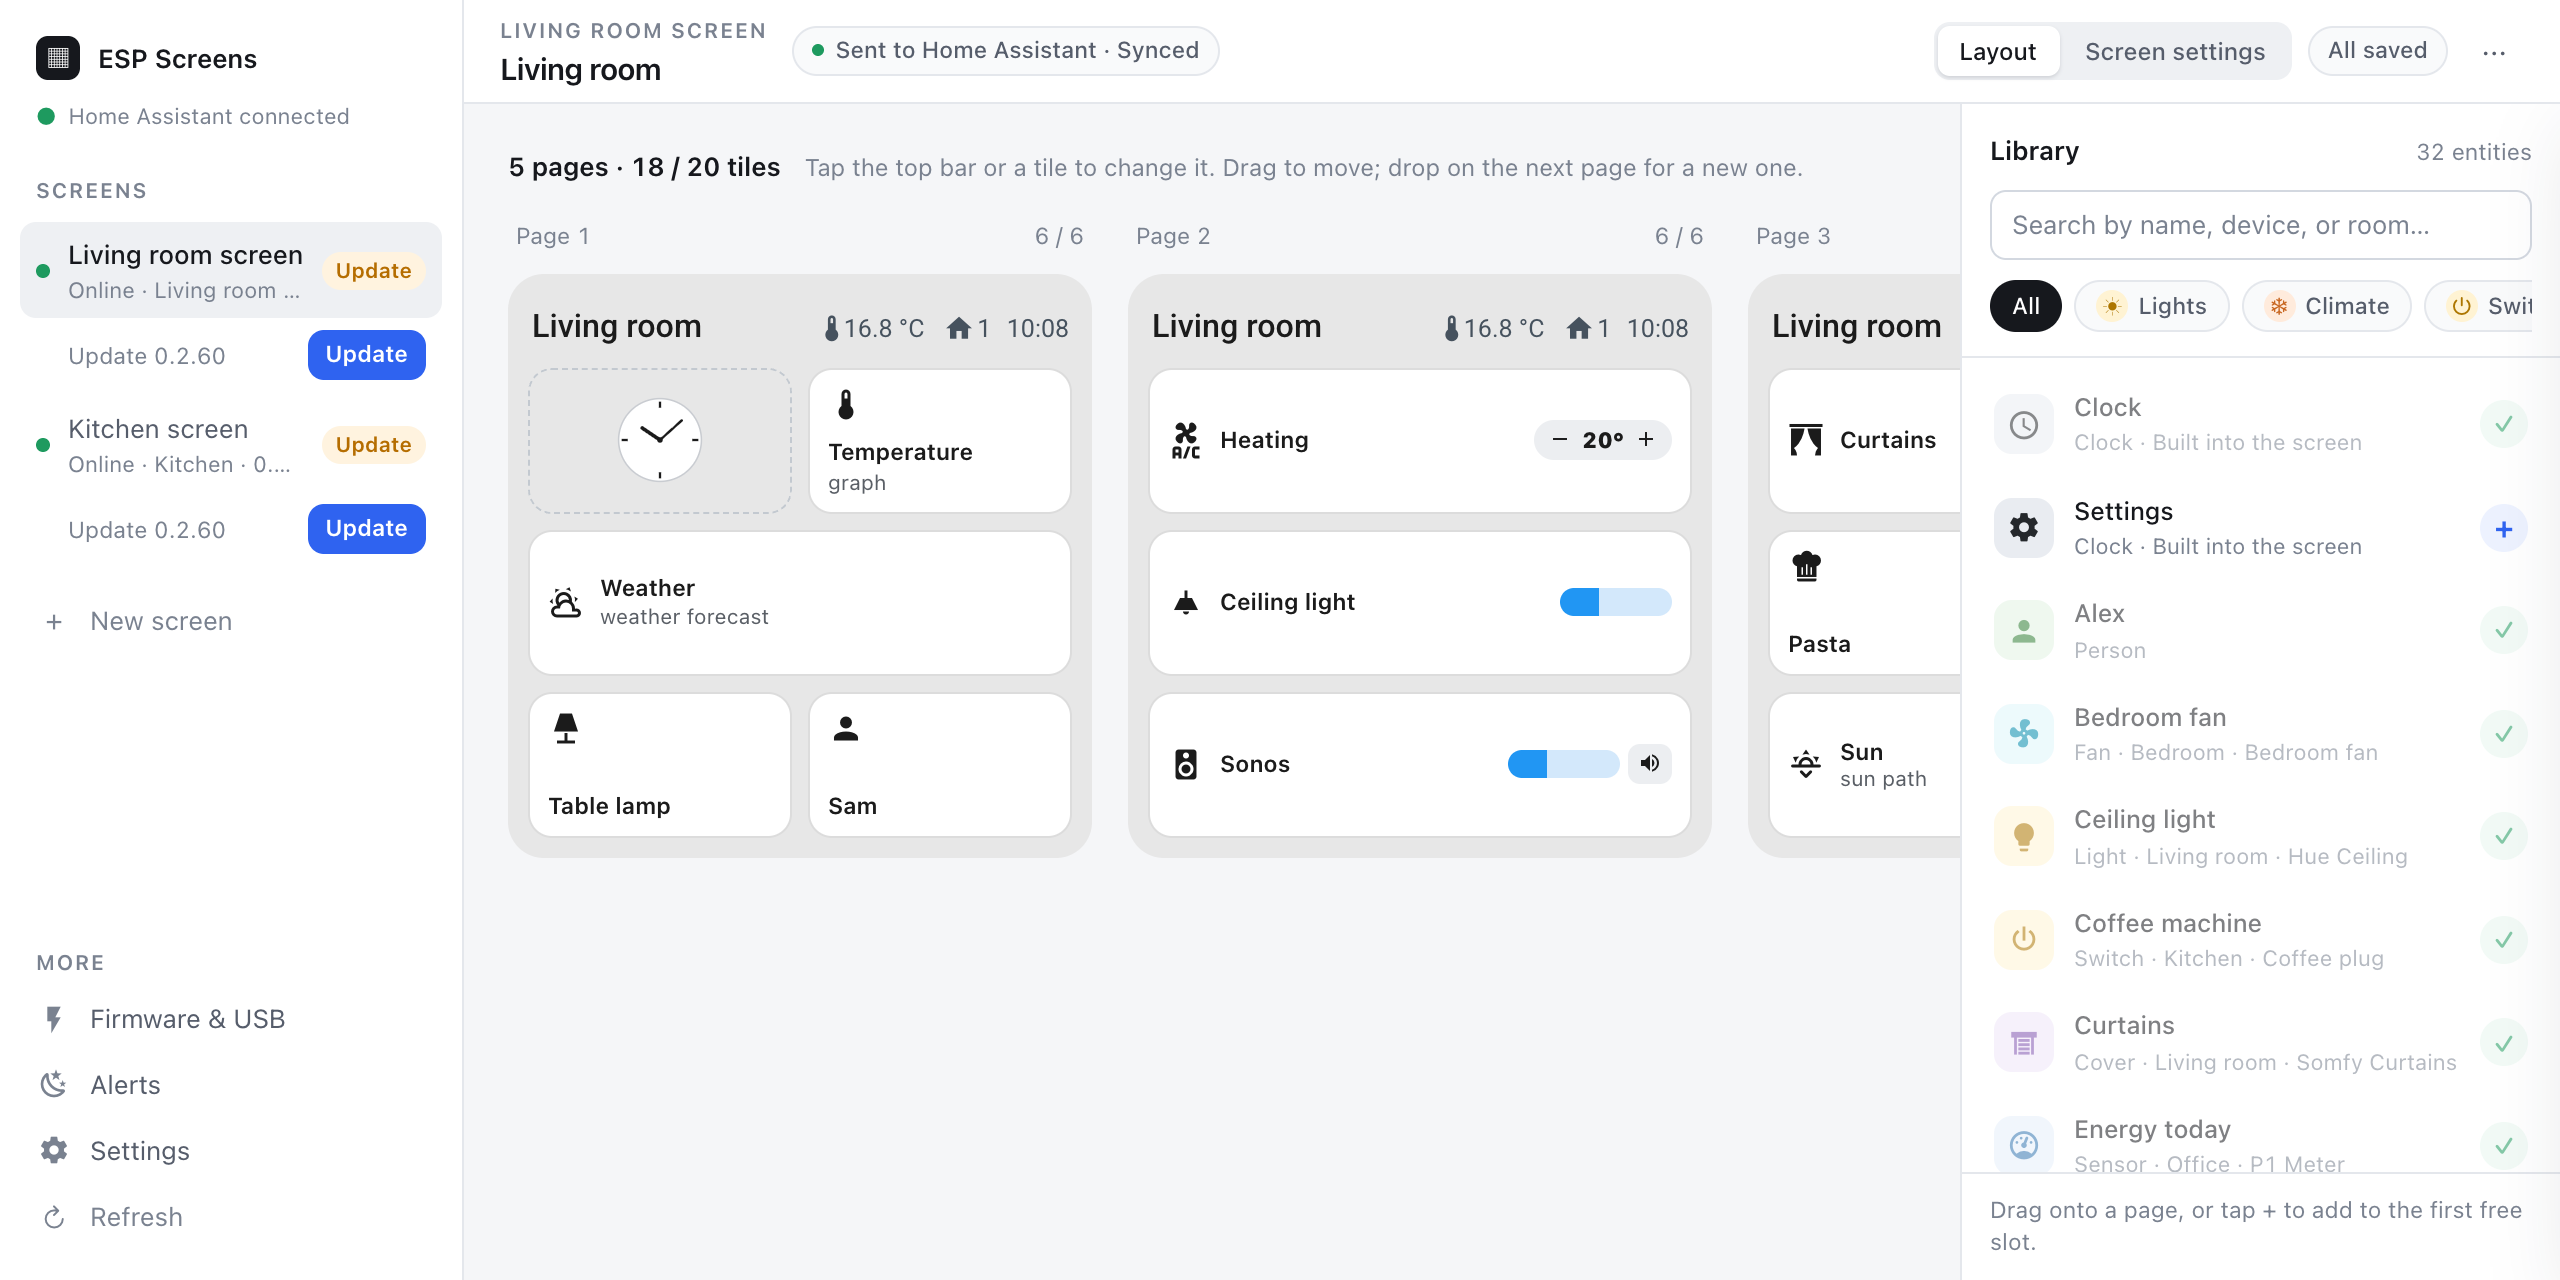2560x1280 pixels.
Task: Toggle the Curtains library checkmark
Action: coord(2504,1043)
